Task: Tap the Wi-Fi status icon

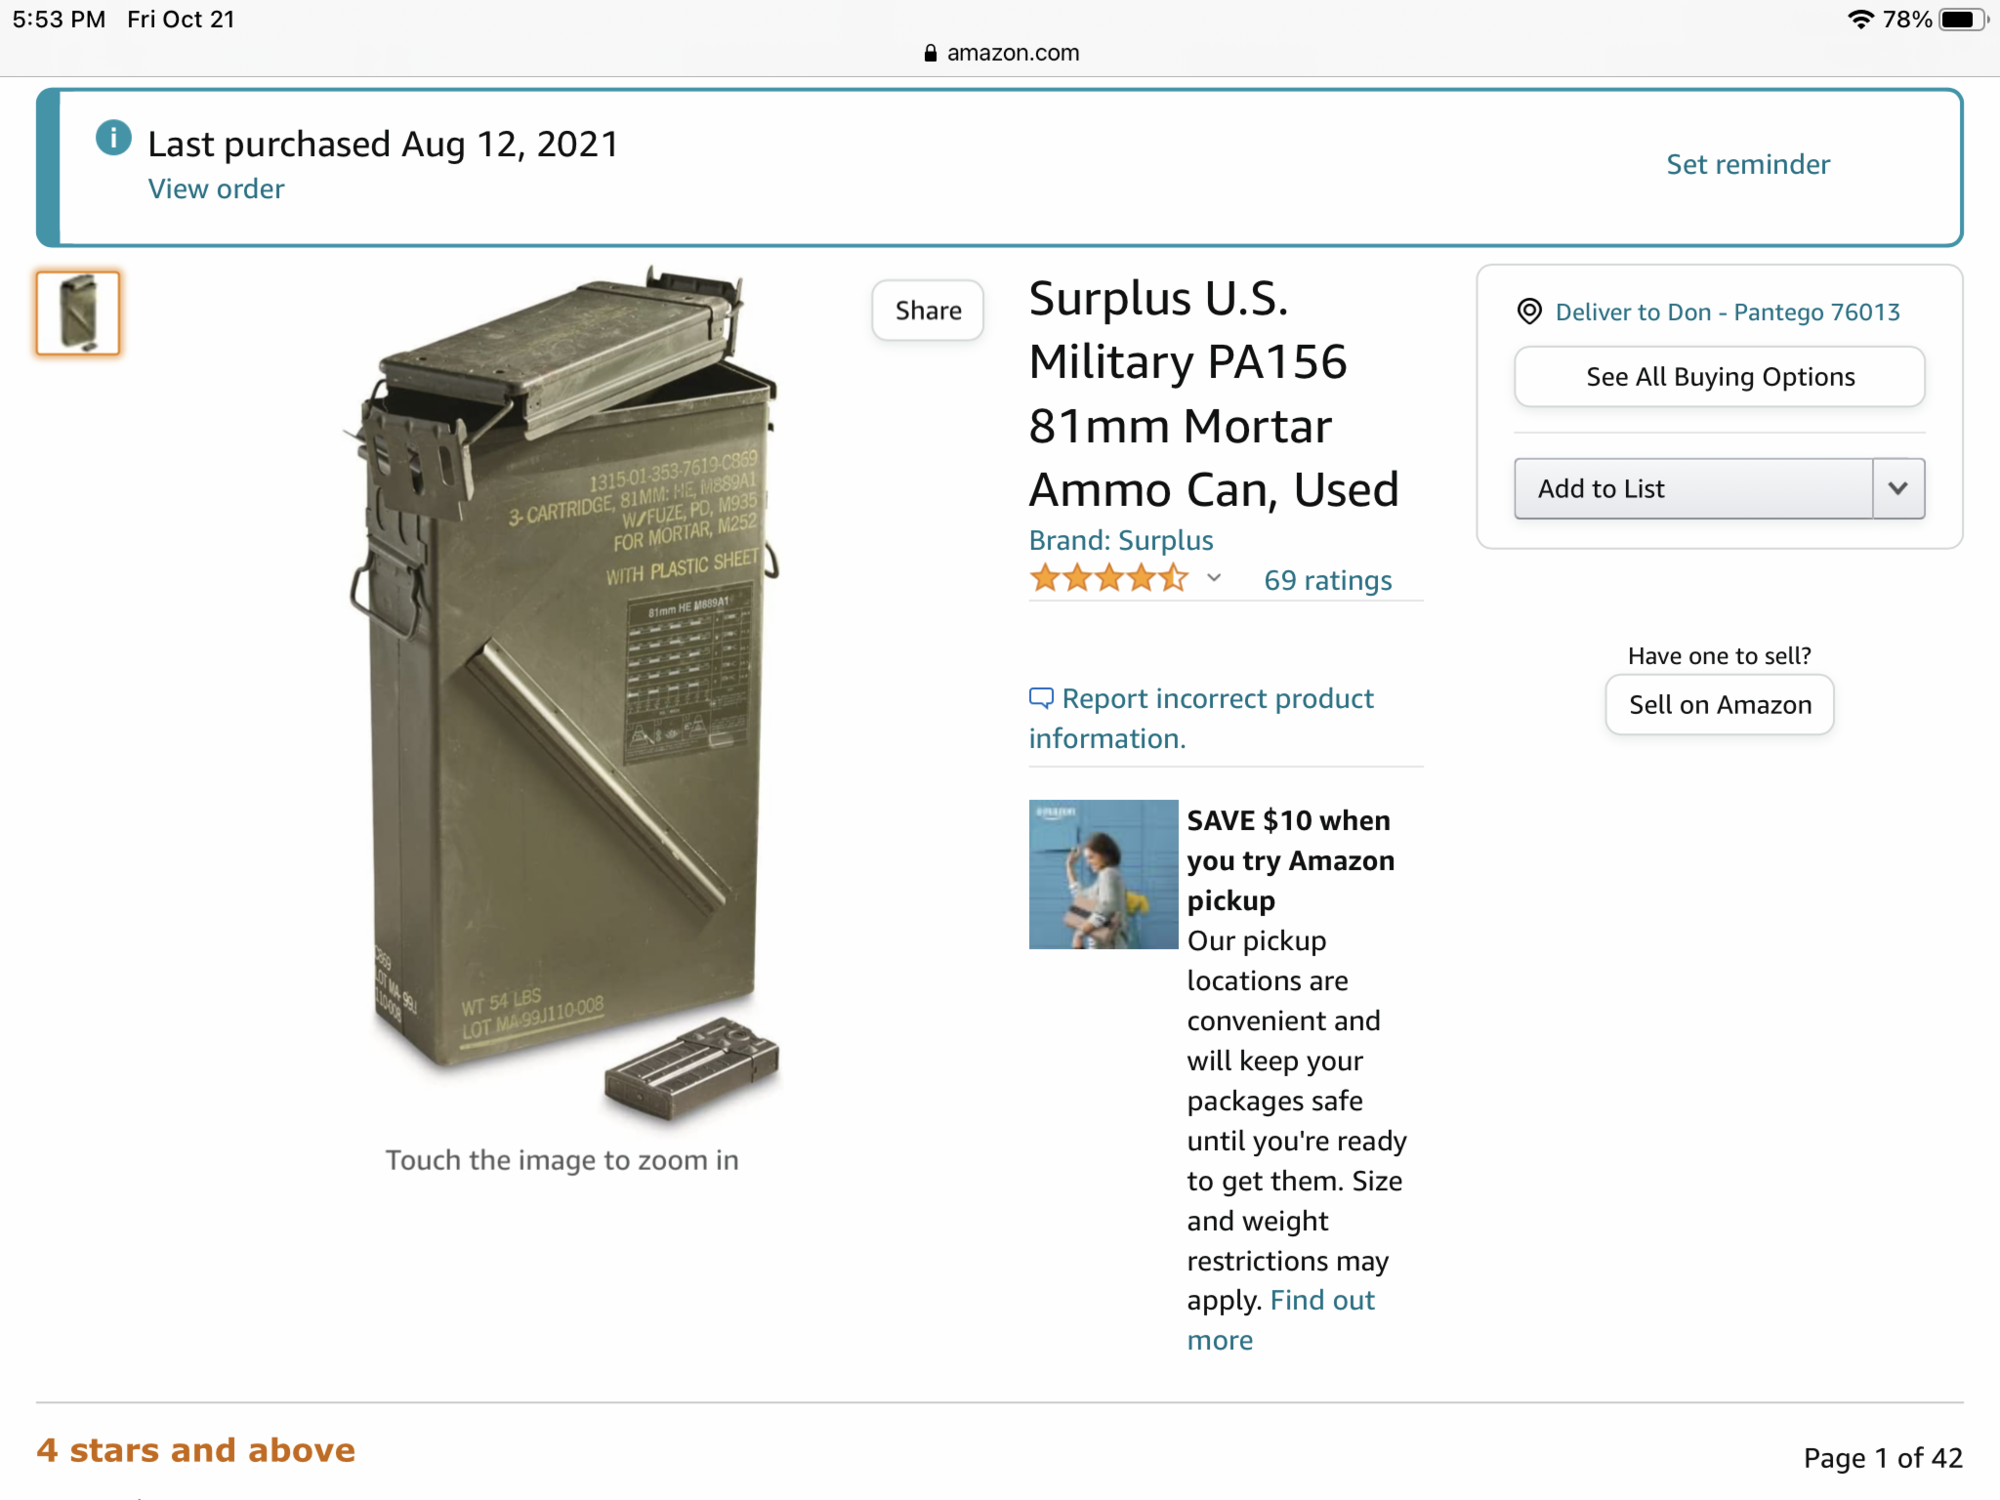Action: coord(1860,19)
